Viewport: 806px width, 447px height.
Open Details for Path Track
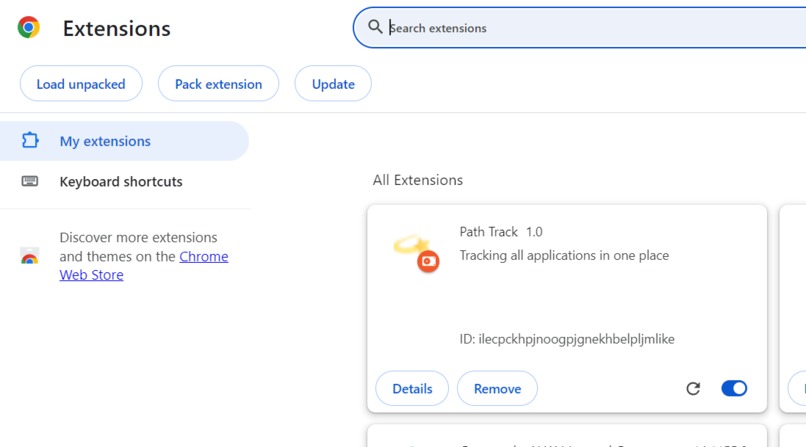click(x=412, y=388)
